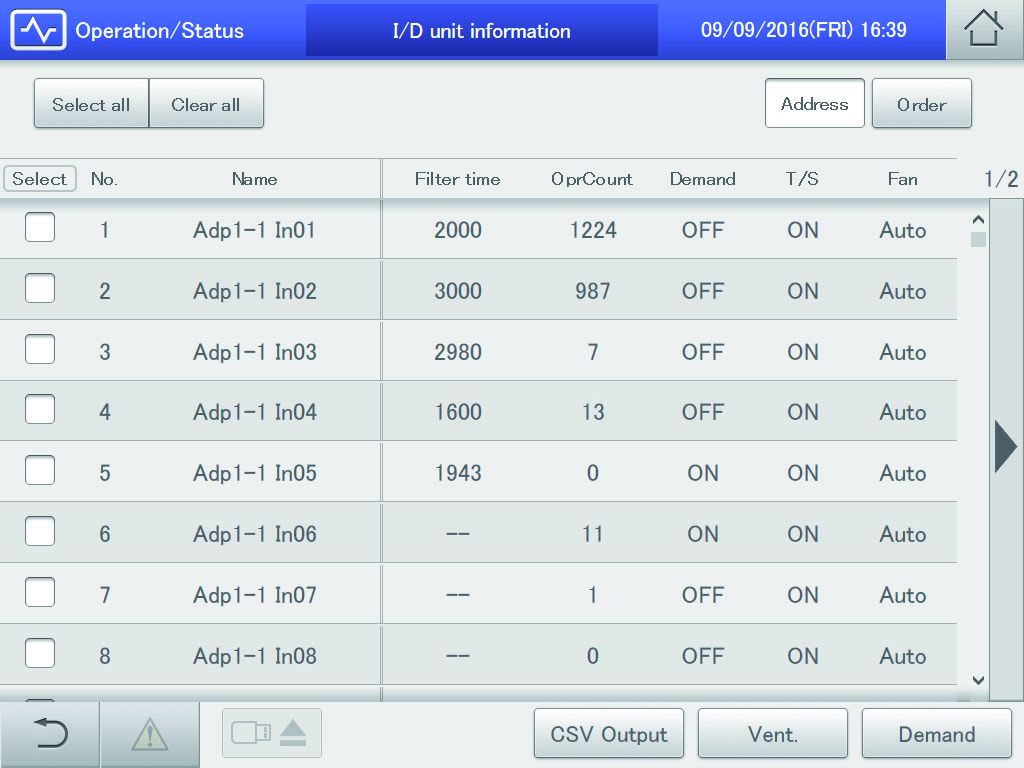Tick the checkbox for Adp1-1 In01
The width and height of the screenshot is (1024, 768).
[40, 229]
